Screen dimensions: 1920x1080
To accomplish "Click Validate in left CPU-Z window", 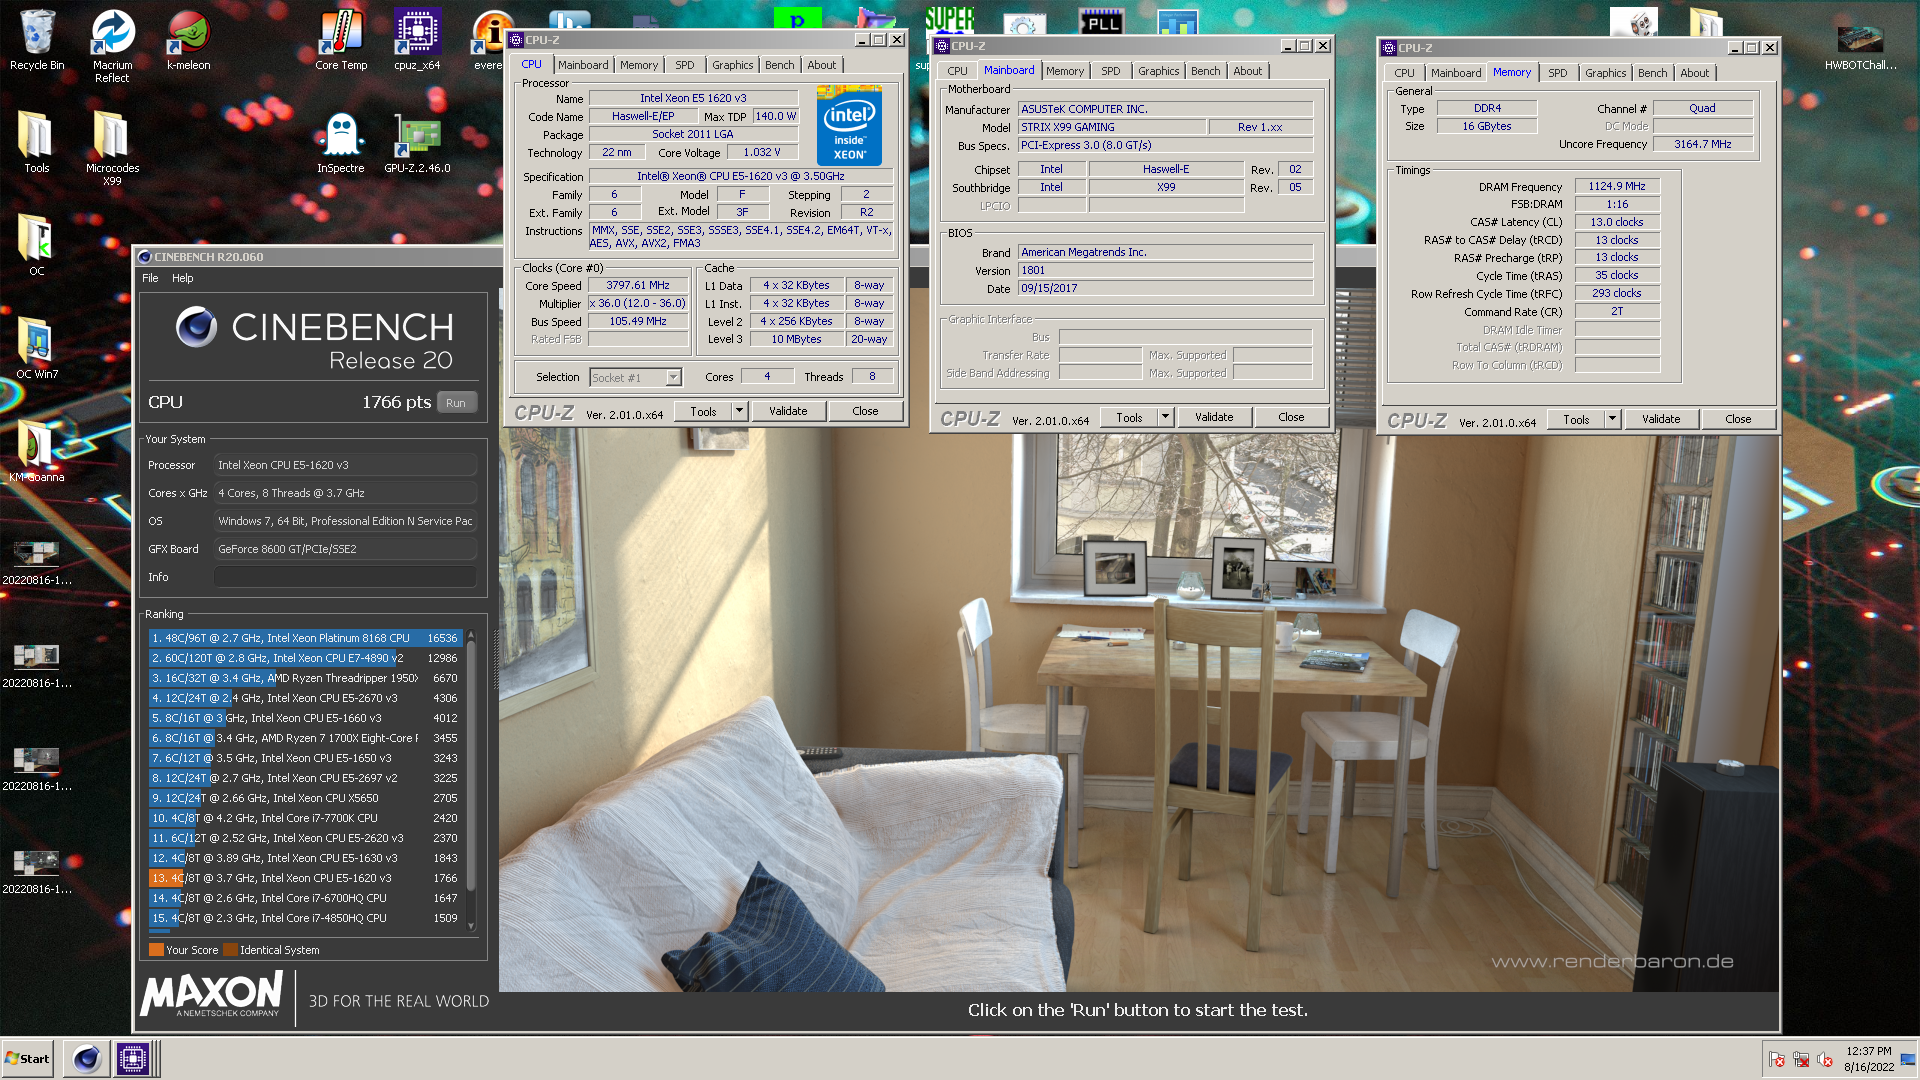I will click(788, 411).
